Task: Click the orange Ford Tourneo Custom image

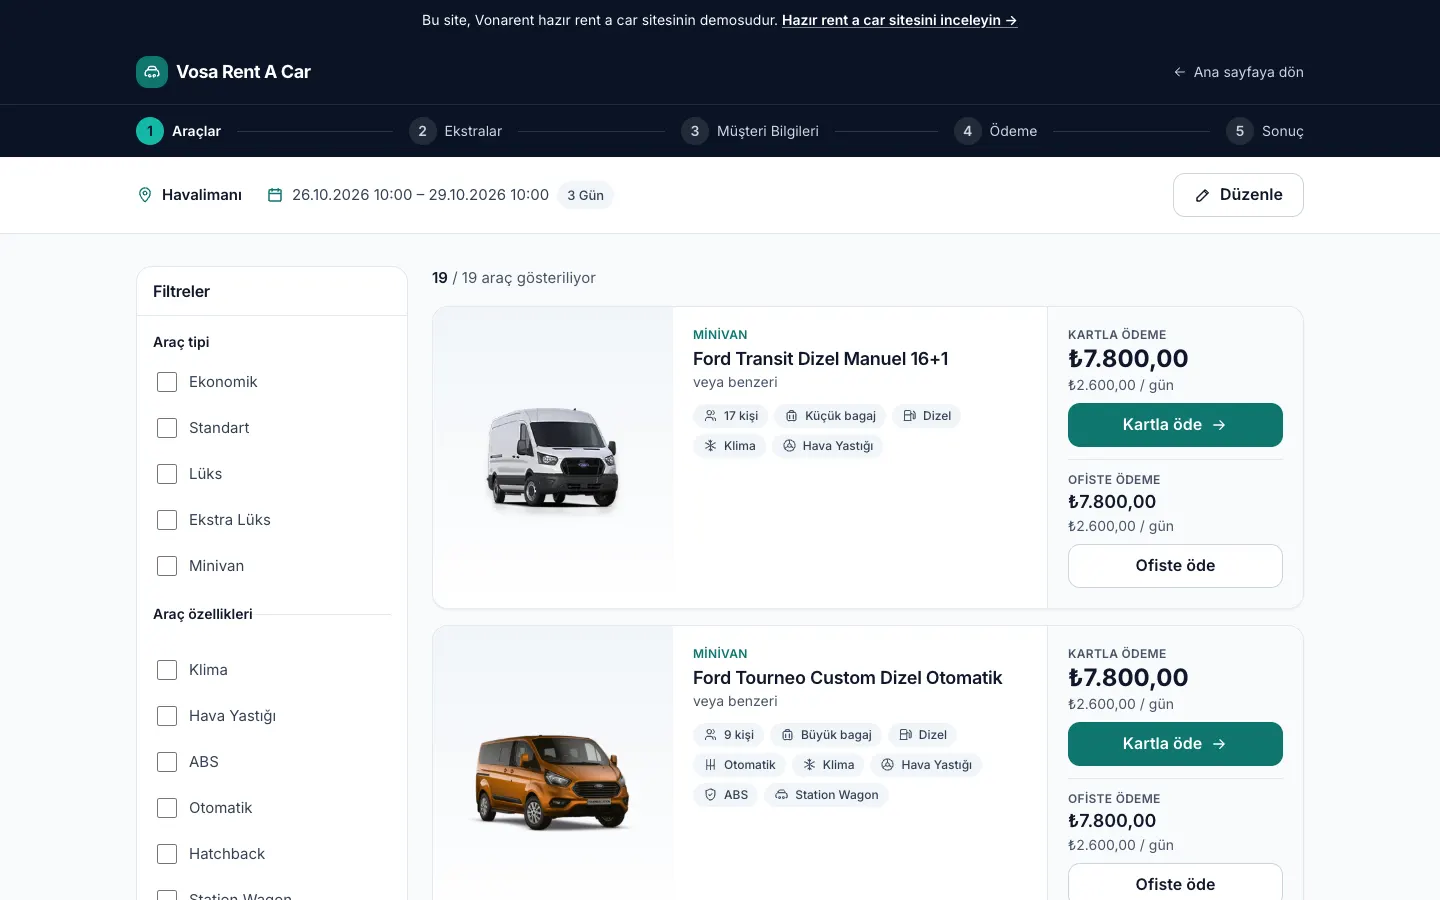Action: 552,782
